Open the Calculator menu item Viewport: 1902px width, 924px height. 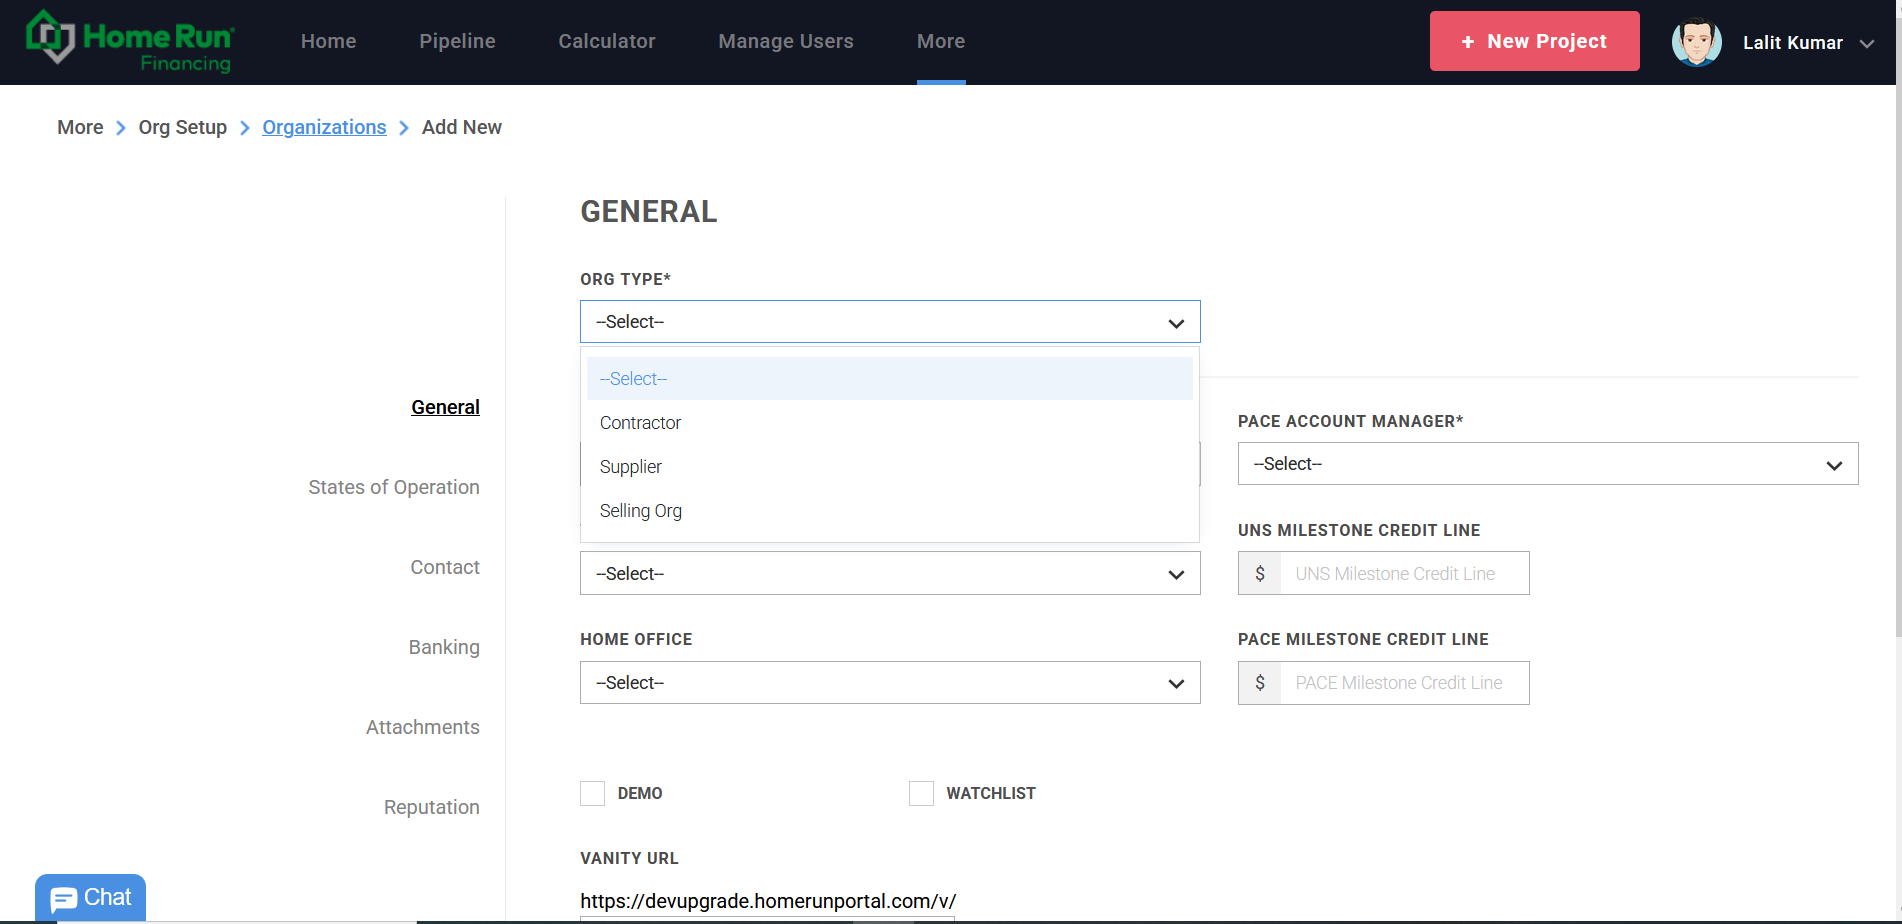606,42
